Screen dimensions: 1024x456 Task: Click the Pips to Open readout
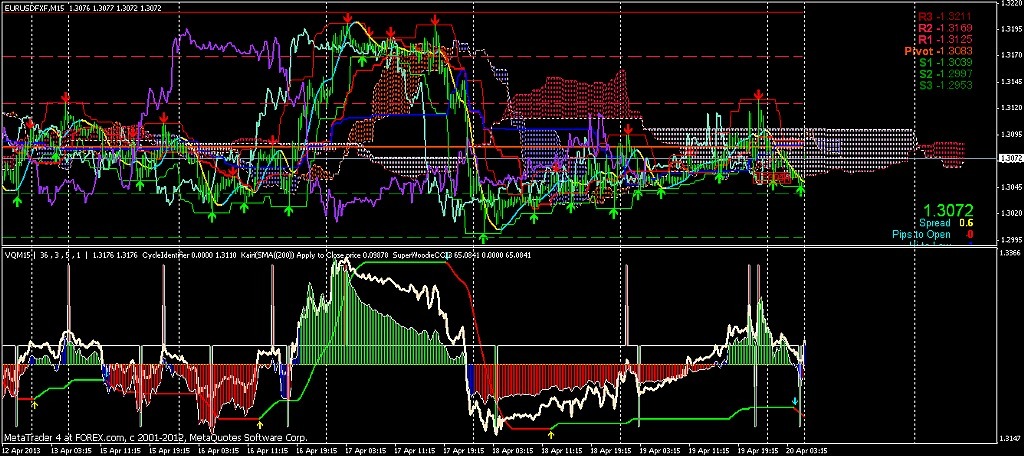coord(933,234)
